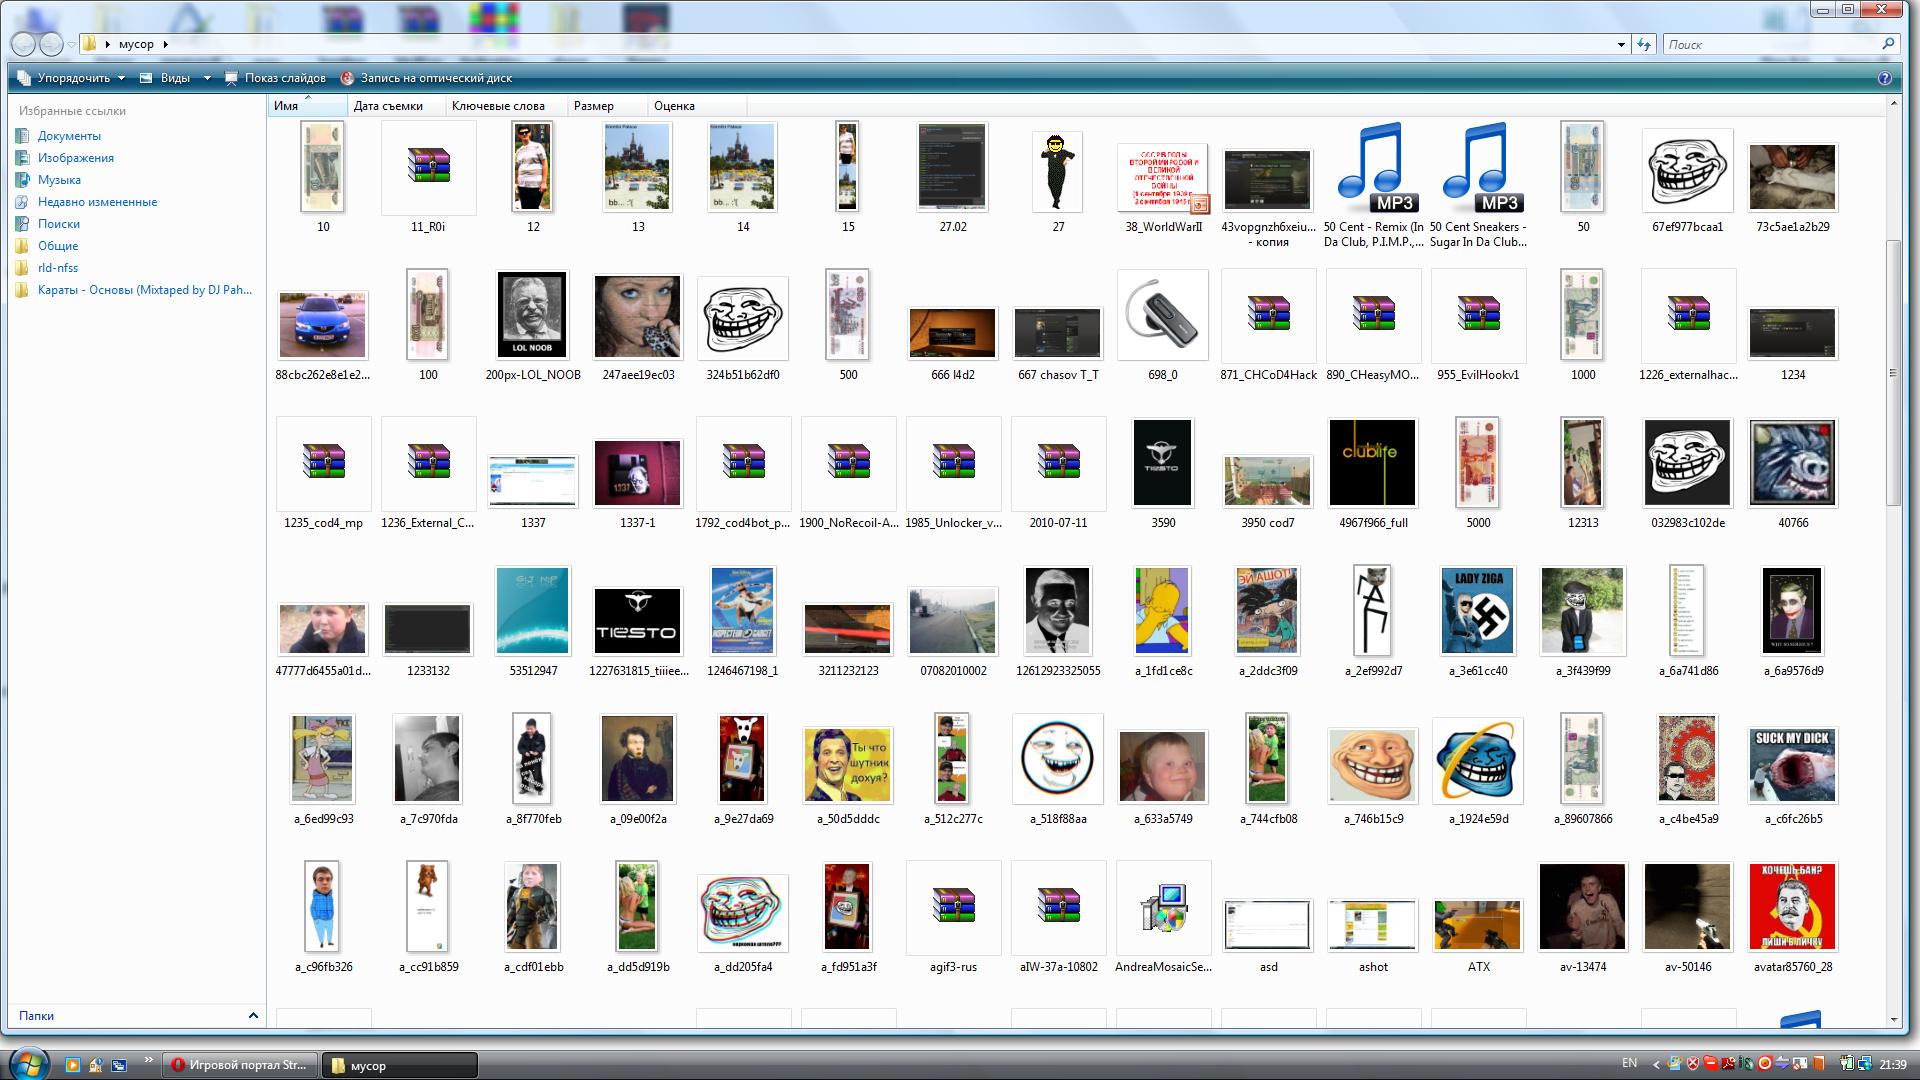Sort by Ключевые слова column header
The width and height of the screenshot is (1920, 1080).
point(506,106)
